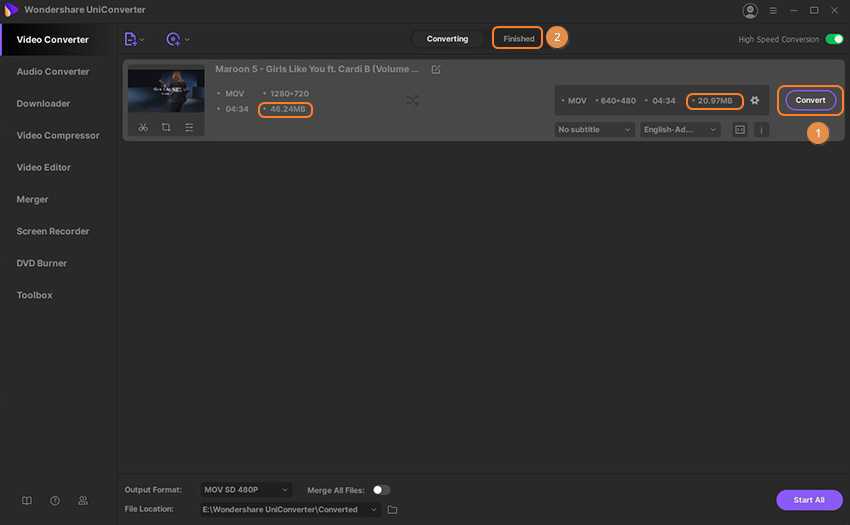Open Video Compressor in sidebar
This screenshot has width=850, height=525.
[x=58, y=136]
